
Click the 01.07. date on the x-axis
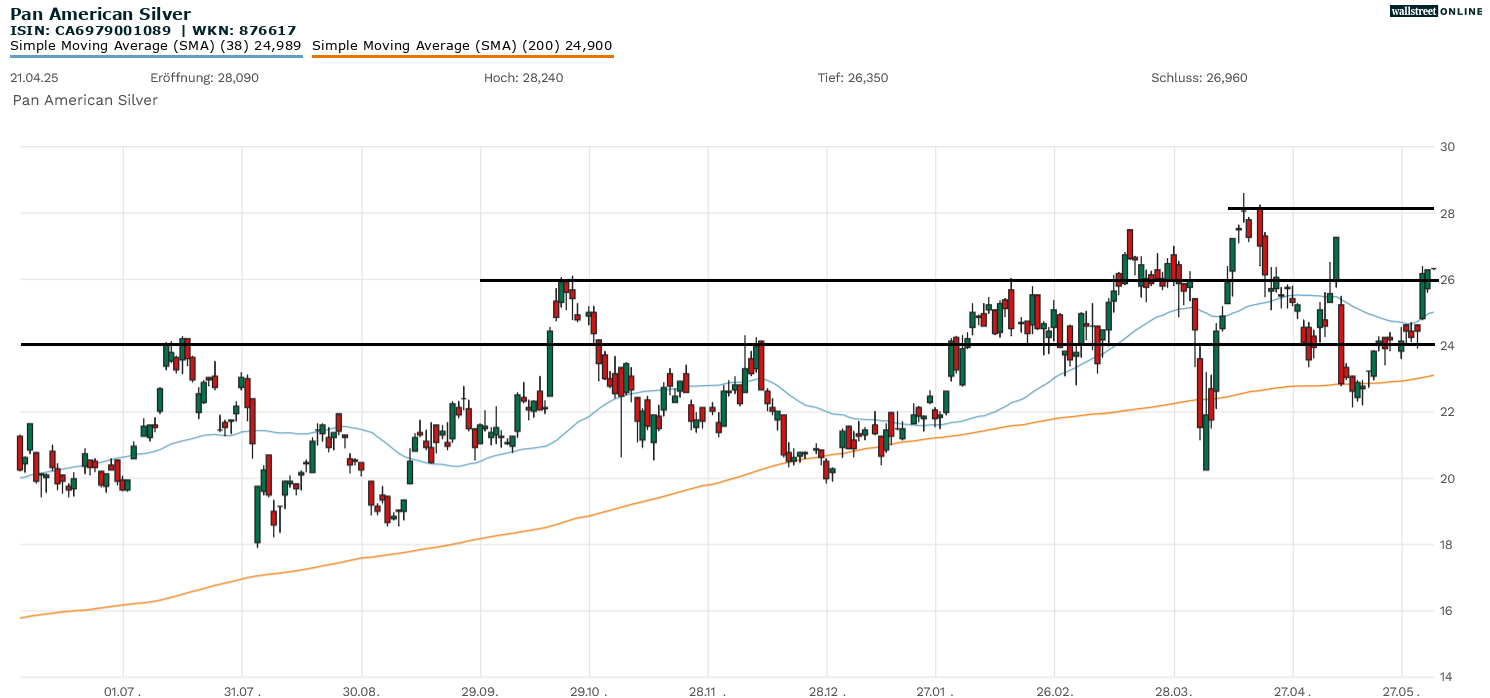point(123,691)
